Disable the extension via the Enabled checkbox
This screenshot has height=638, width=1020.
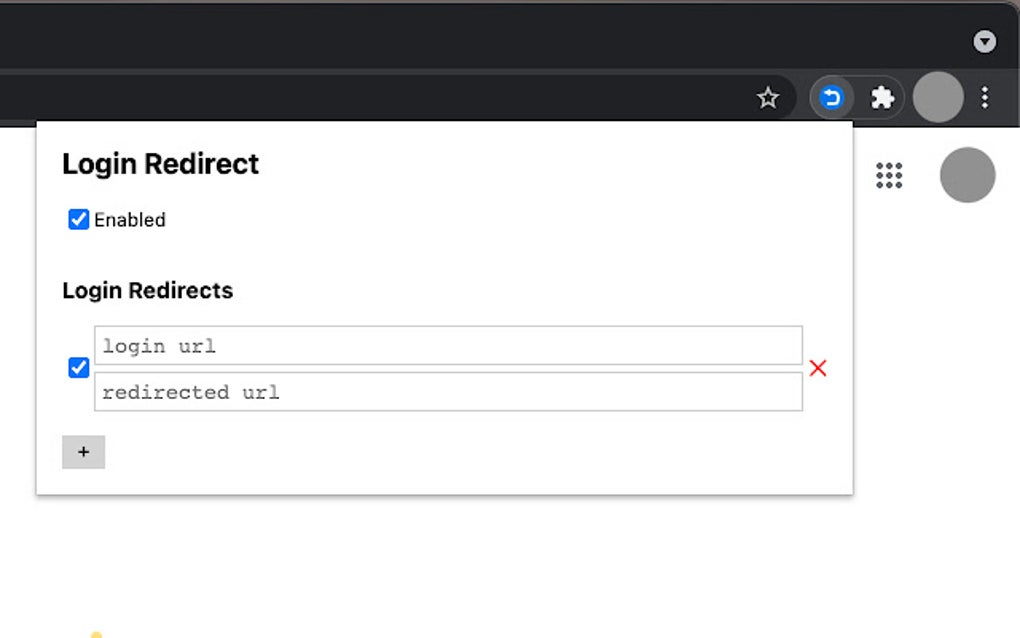tap(78, 219)
